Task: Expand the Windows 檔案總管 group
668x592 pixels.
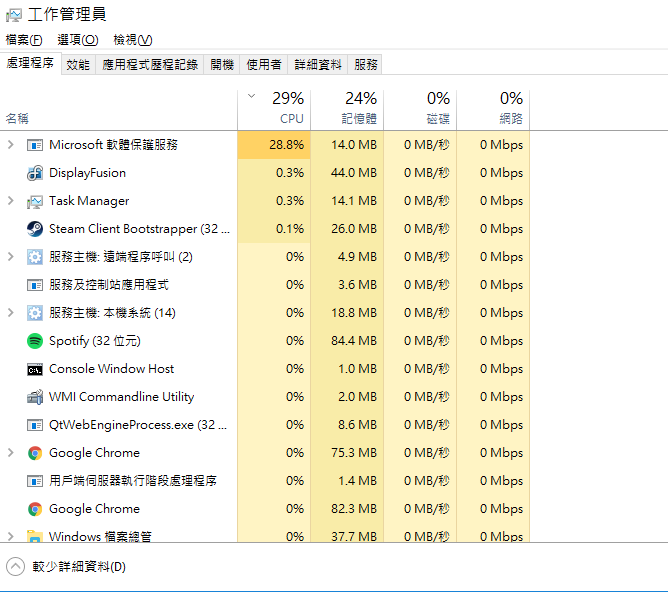Action: tap(11, 536)
